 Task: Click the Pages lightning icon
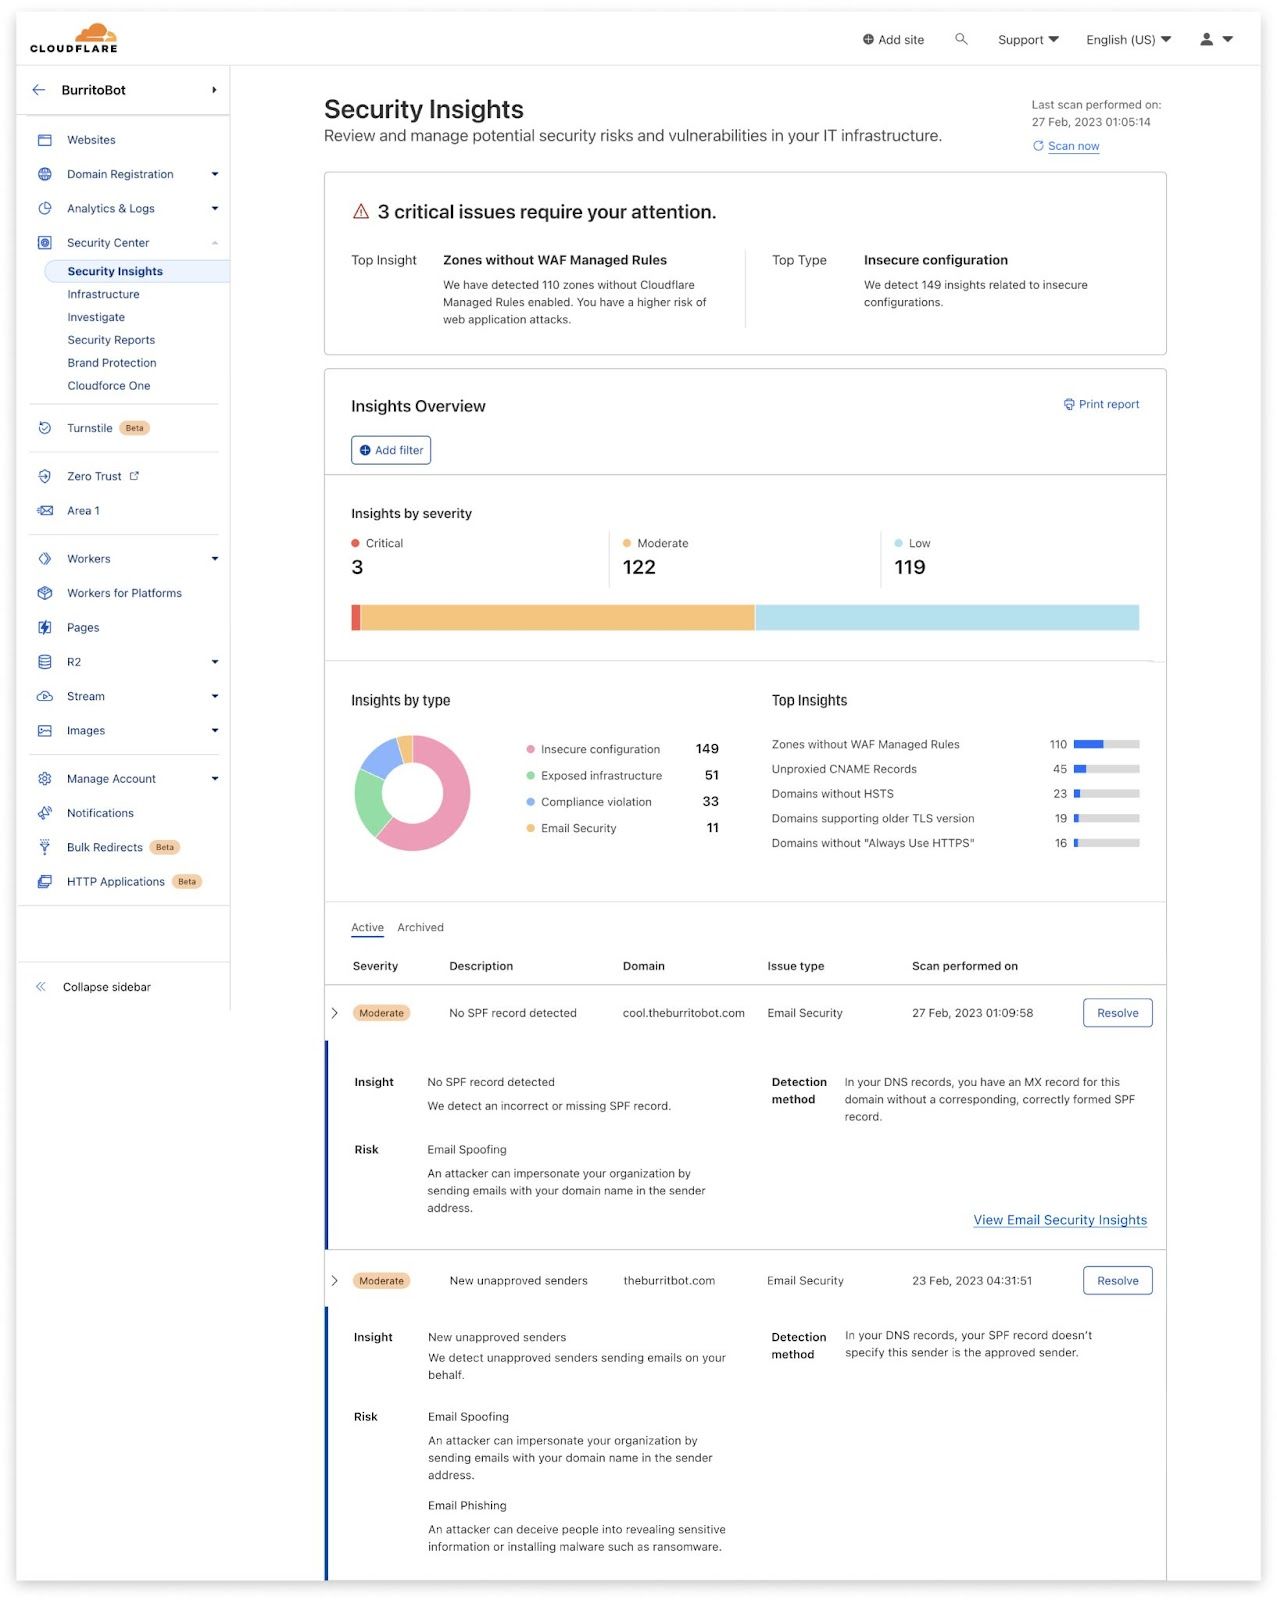click(45, 627)
